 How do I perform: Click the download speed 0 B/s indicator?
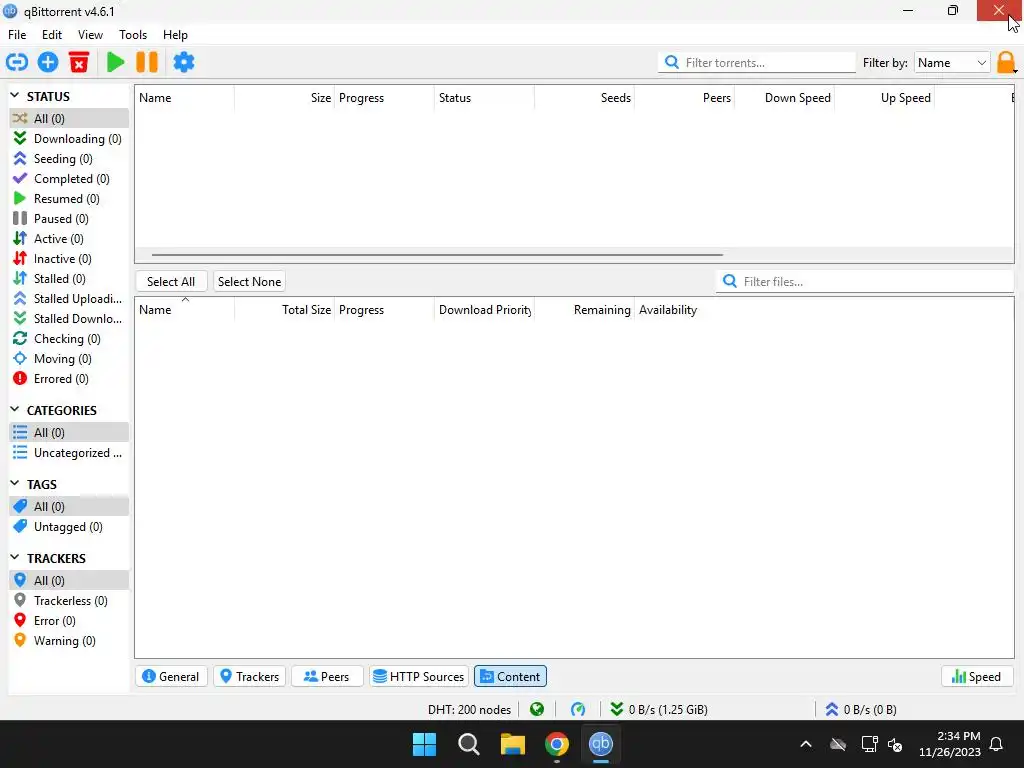(x=659, y=709)
